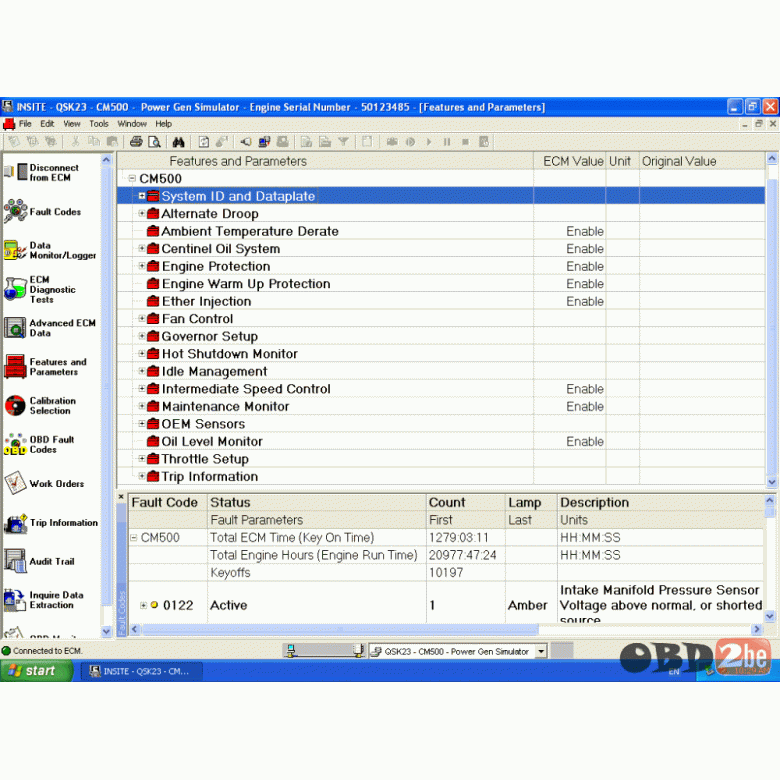This screenshot has height=780, width=780.
Task: Click the Play toolbar icon
Action: [x=429, y=142]
